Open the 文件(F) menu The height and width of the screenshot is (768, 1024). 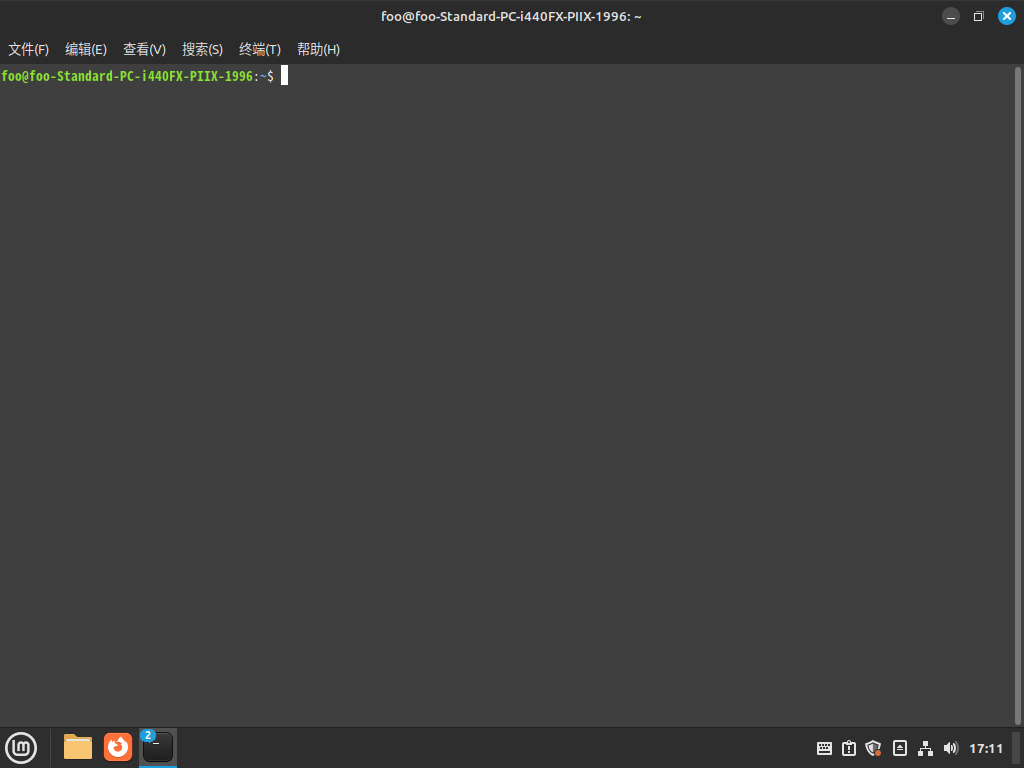pos(28,49)
